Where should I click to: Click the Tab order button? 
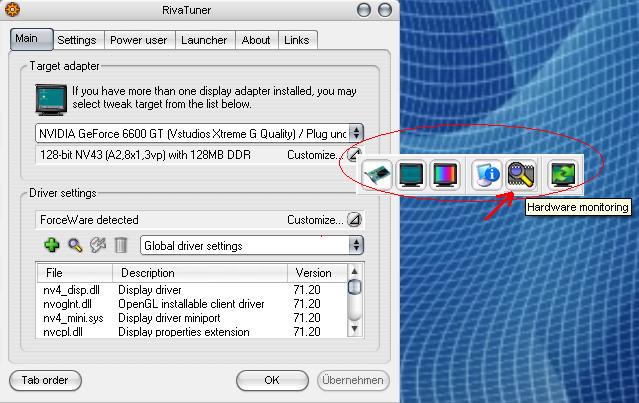point(45,380)
